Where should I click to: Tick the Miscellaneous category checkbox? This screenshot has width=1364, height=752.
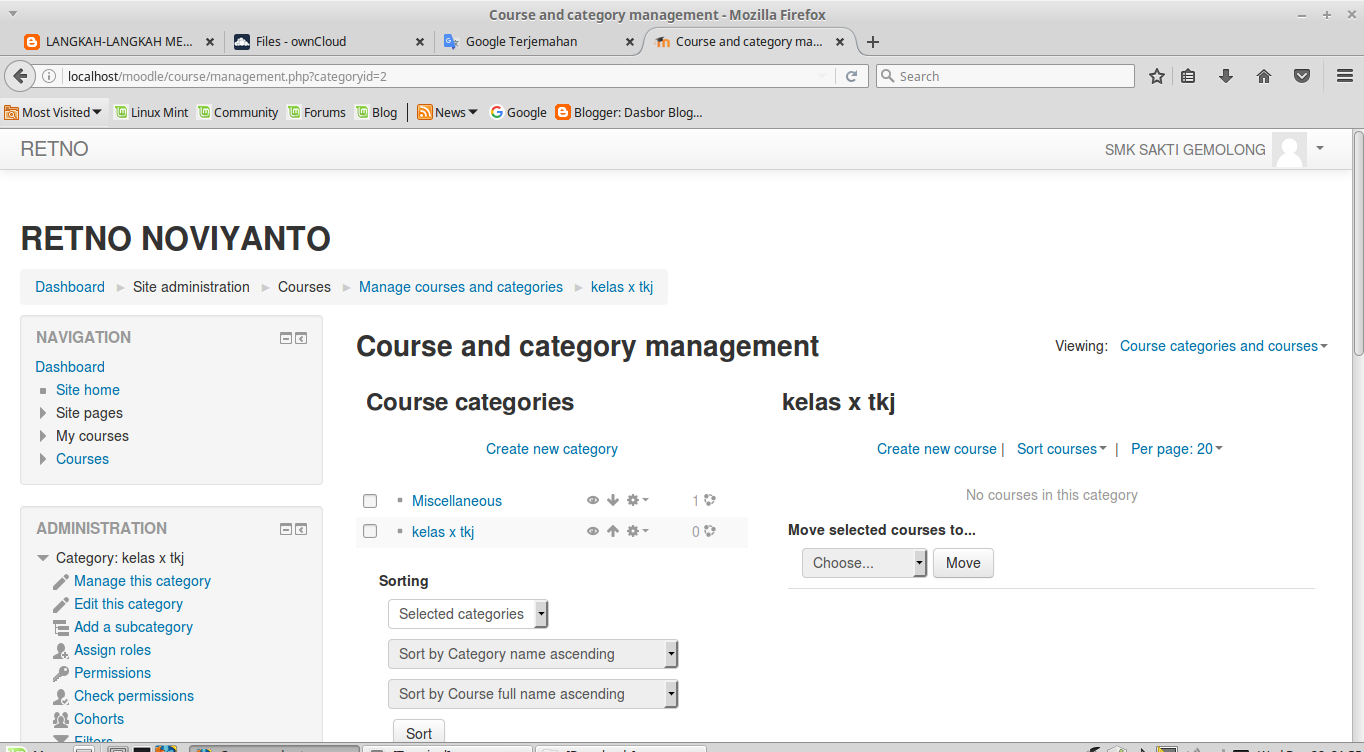(370, 501)
